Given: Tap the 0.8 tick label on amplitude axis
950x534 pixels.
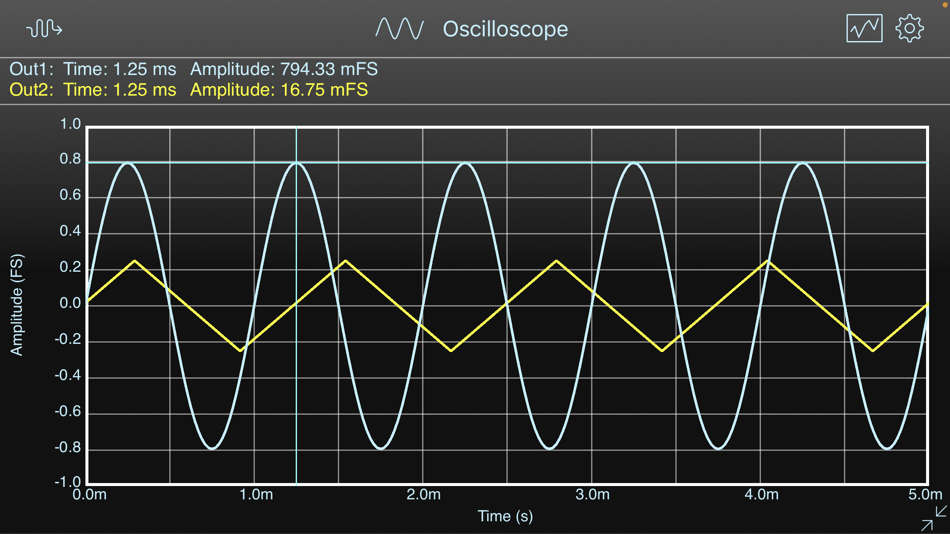Looking at the screenshot, I should (70, 159).
